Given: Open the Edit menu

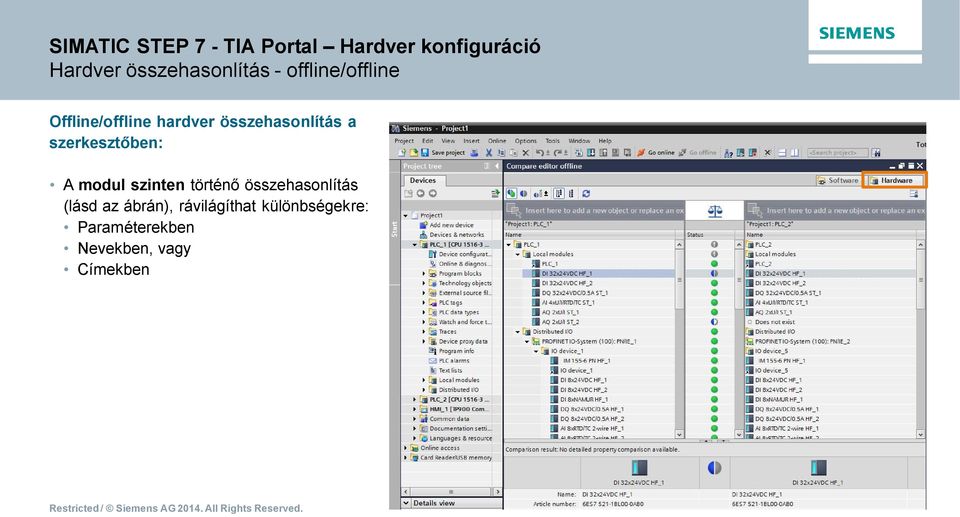Looking at the screenshot, I should [427, 141].
